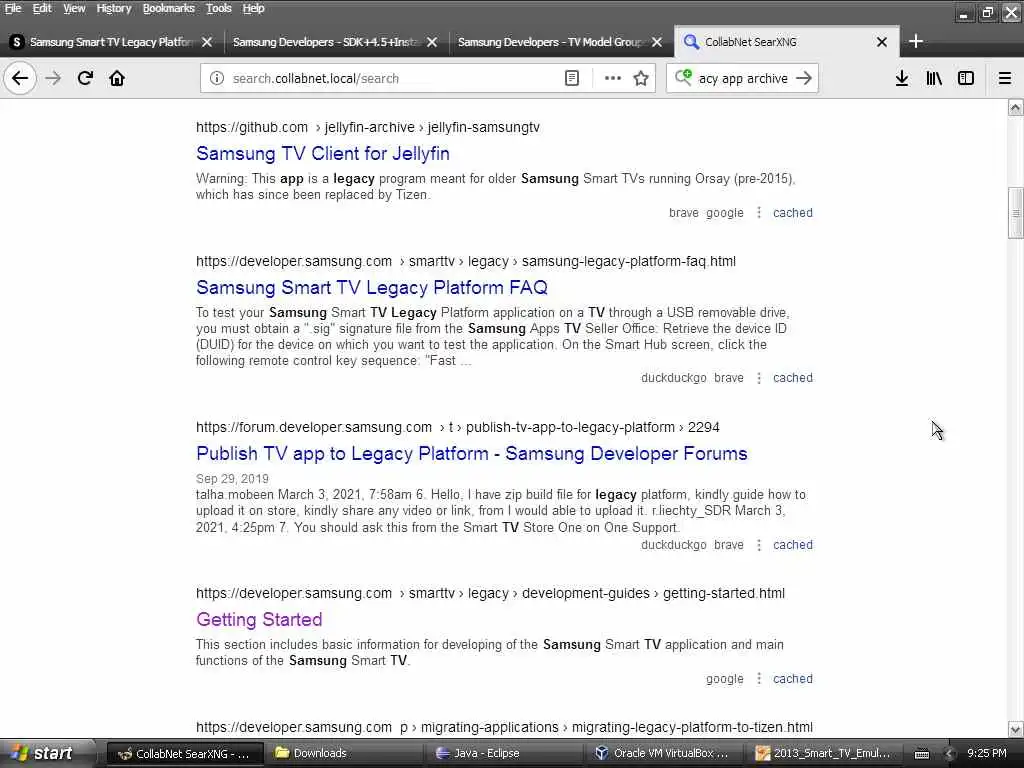The height and width of the screenshot is (768, 1024).
Task: Open cached copy of Publish TV app result
Action: click(x=793, y=545)
